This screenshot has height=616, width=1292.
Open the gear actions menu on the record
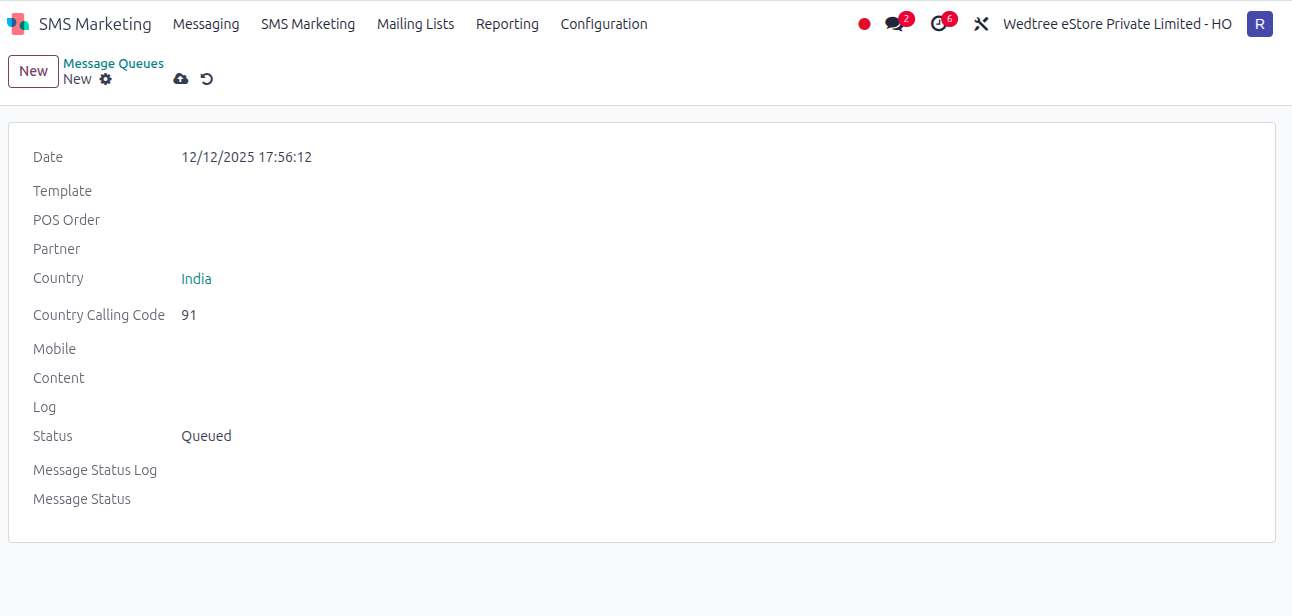(x=105, y=79)
